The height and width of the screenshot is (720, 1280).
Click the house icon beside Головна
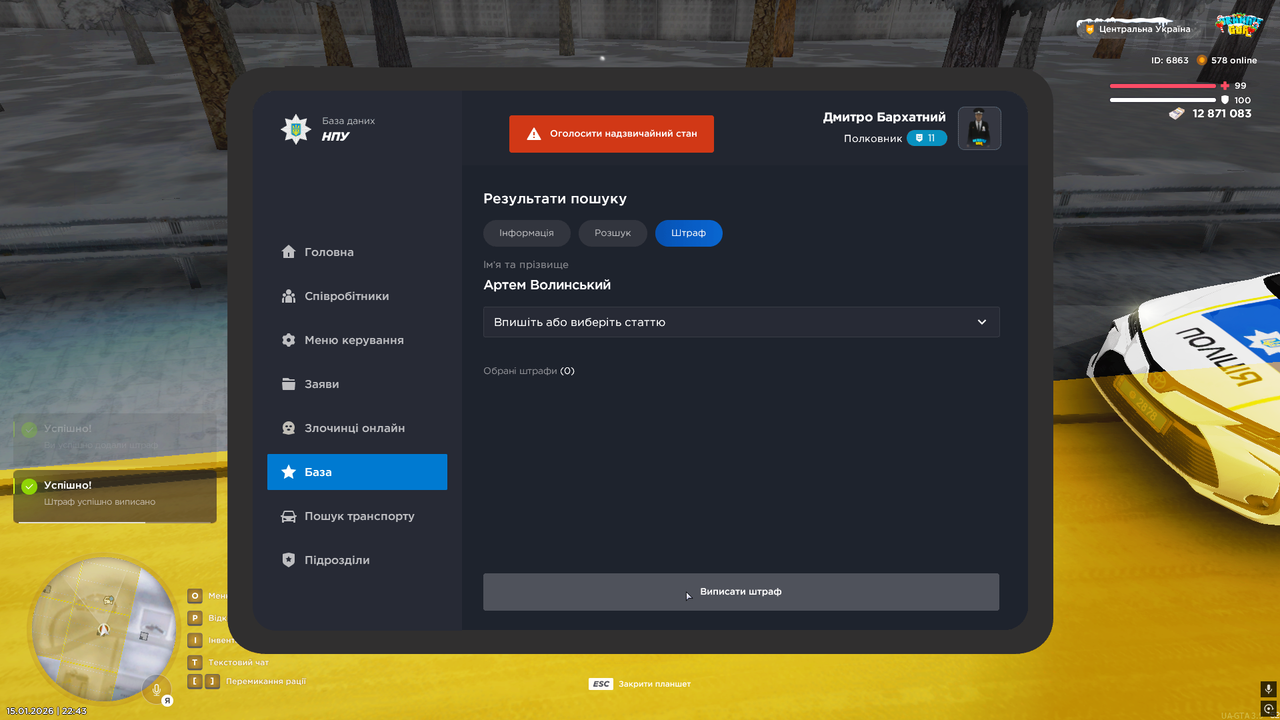coord(288,252)
